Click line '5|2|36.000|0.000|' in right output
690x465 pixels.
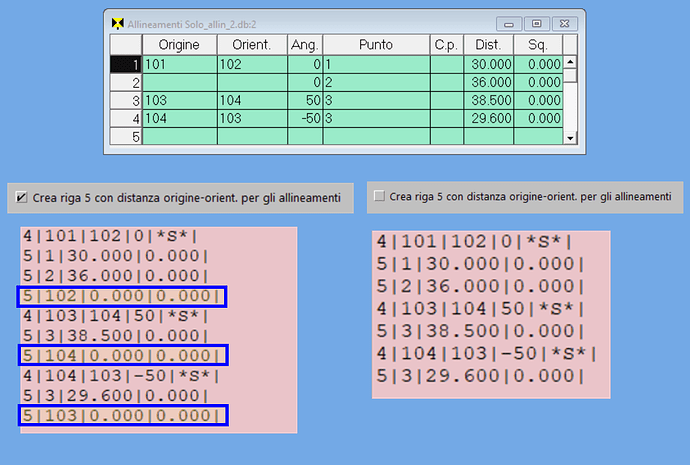(x=480, y=286)
